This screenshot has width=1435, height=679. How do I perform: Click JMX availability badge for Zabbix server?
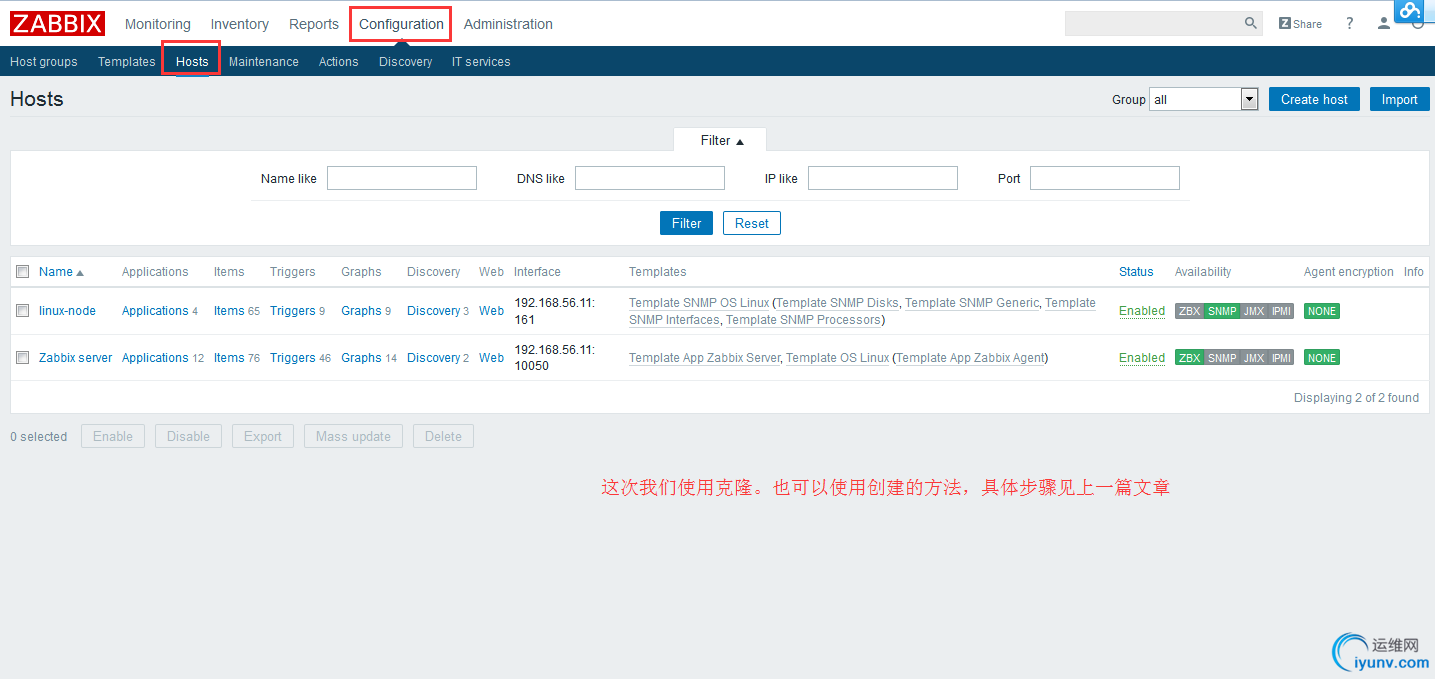click(x=1254, y=358)
